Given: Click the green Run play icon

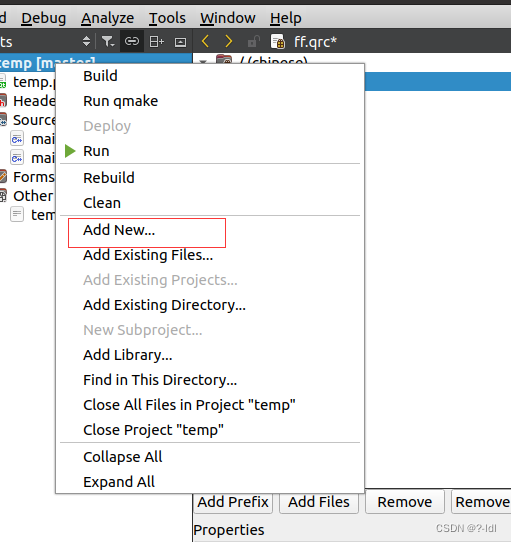Looking at the screenshot, I should [x=70, y=151].
